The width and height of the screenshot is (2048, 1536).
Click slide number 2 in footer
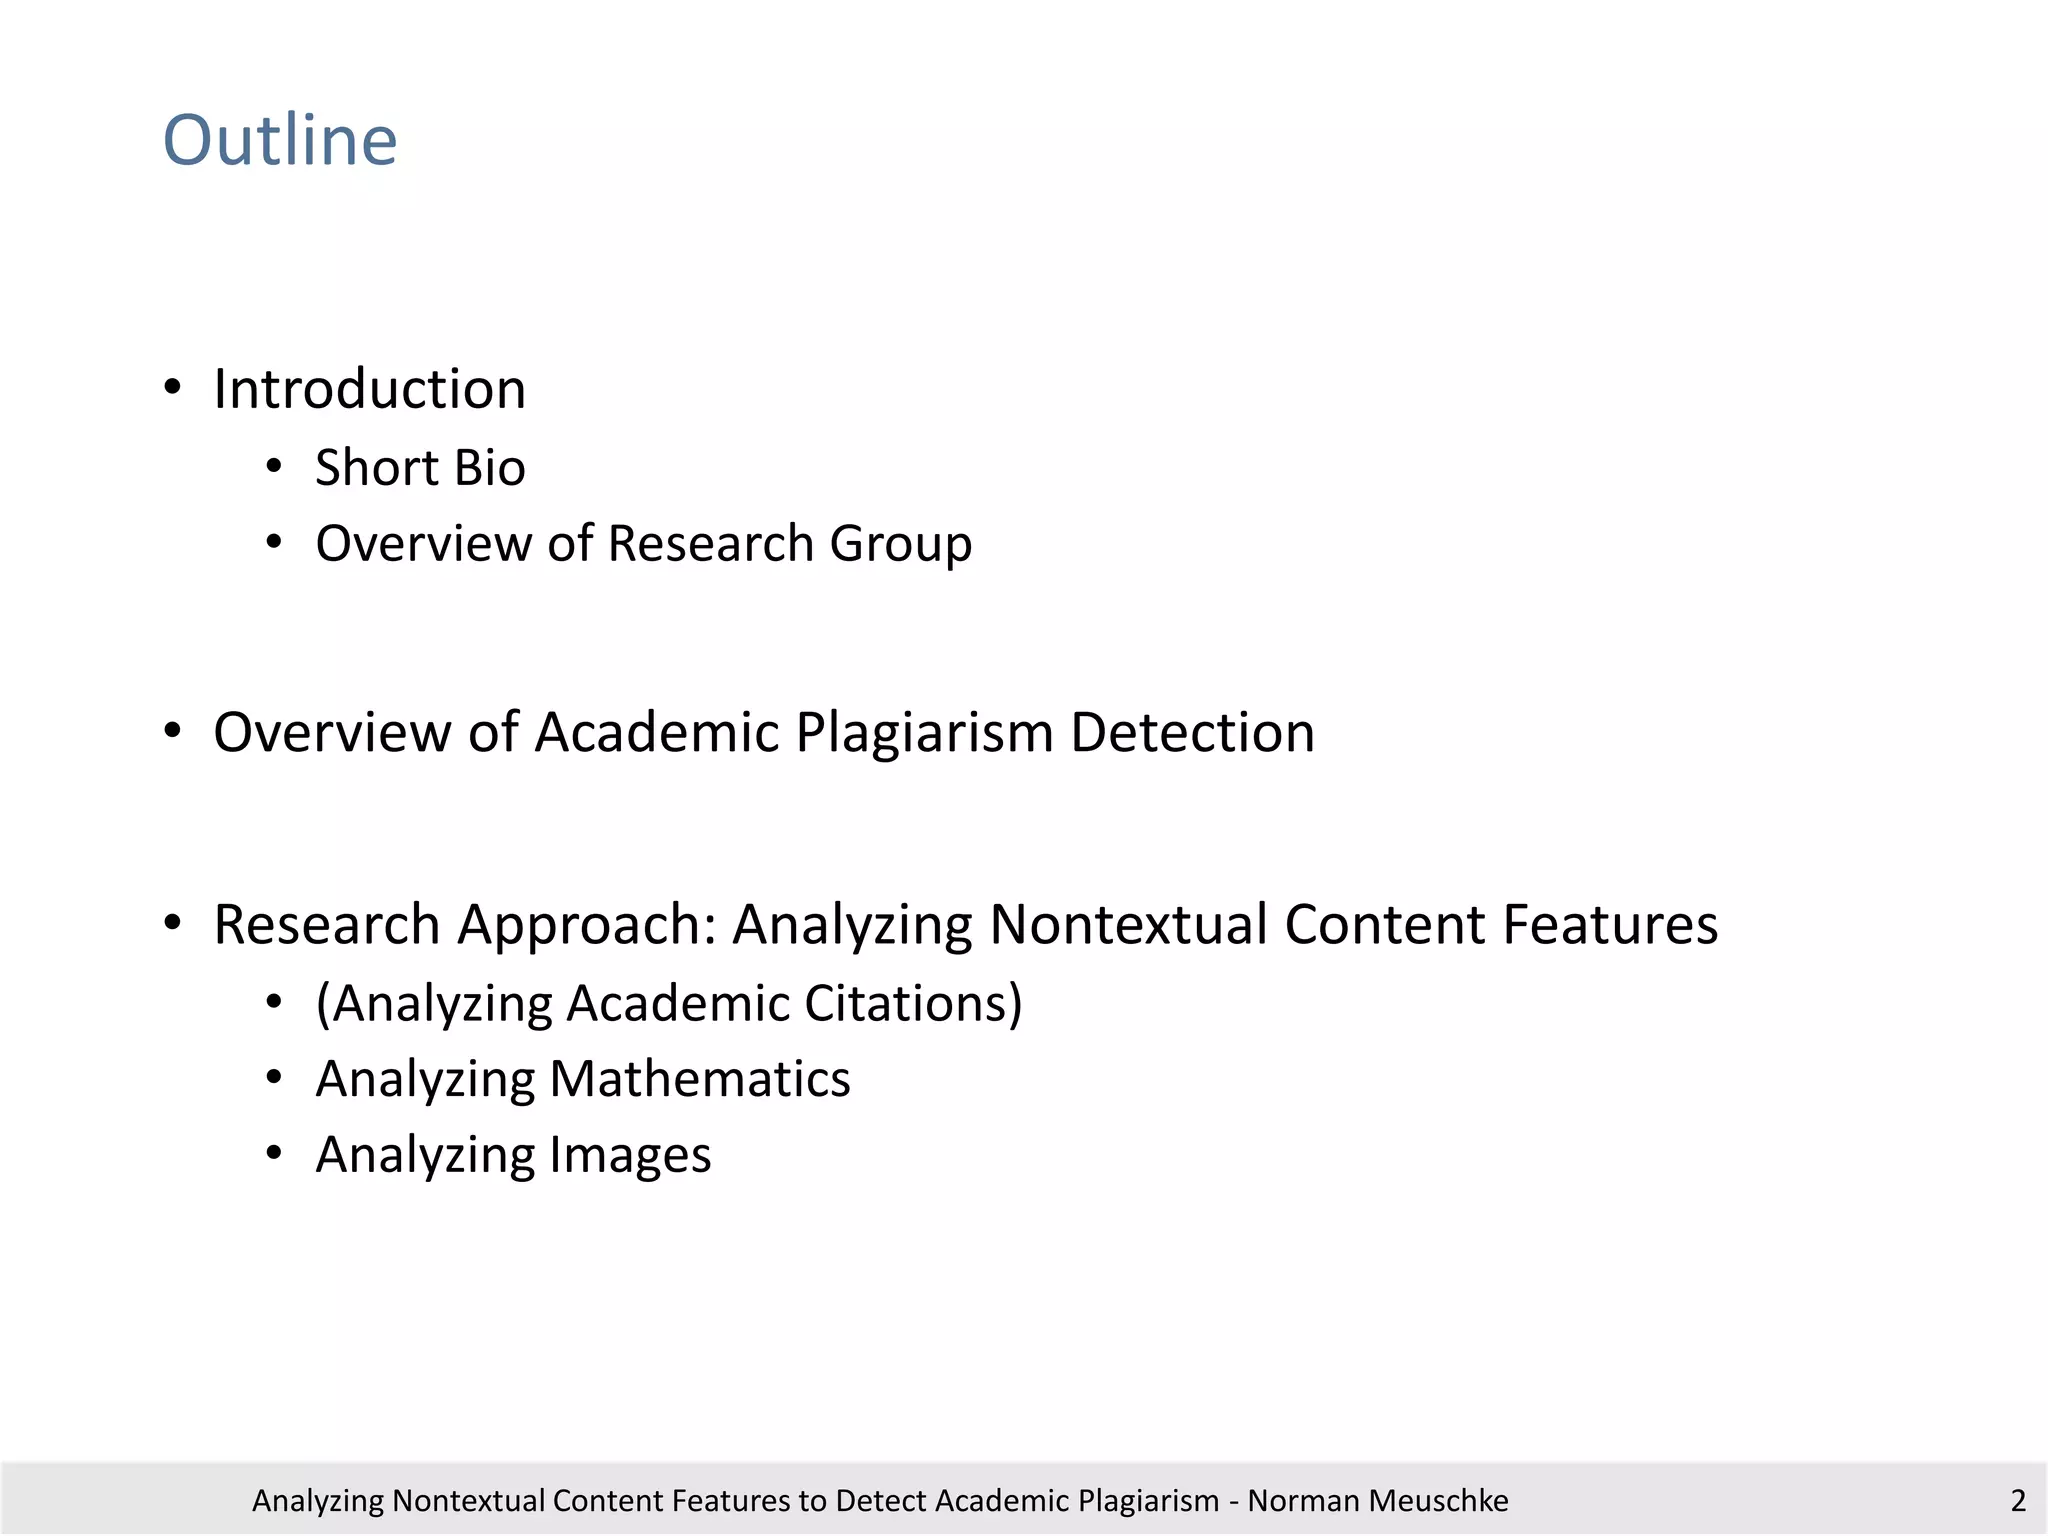[2018, 1500]
